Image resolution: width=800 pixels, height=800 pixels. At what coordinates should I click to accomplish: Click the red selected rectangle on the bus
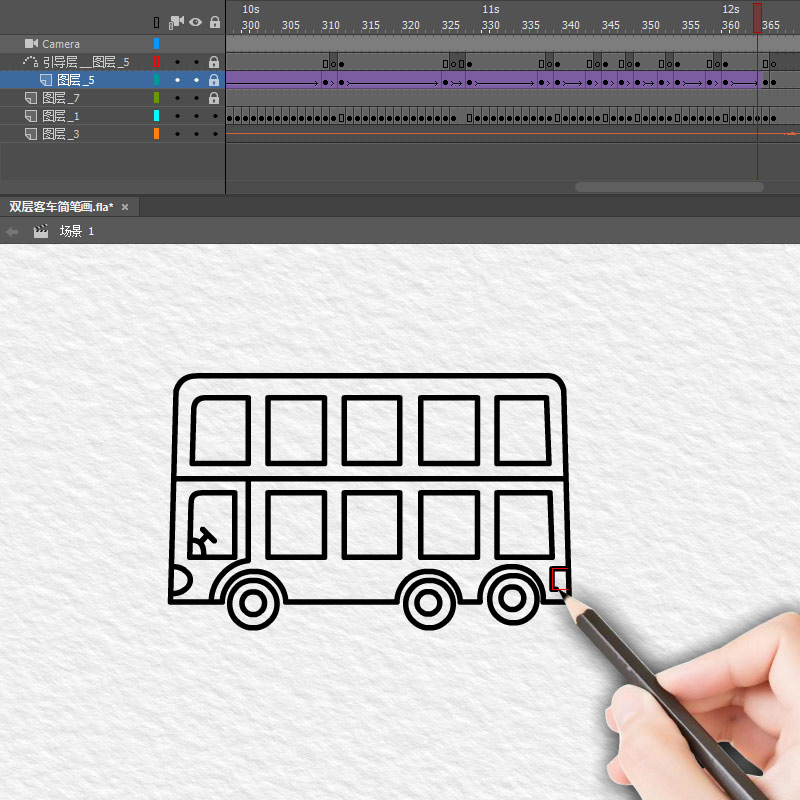[x=560, y=580]
